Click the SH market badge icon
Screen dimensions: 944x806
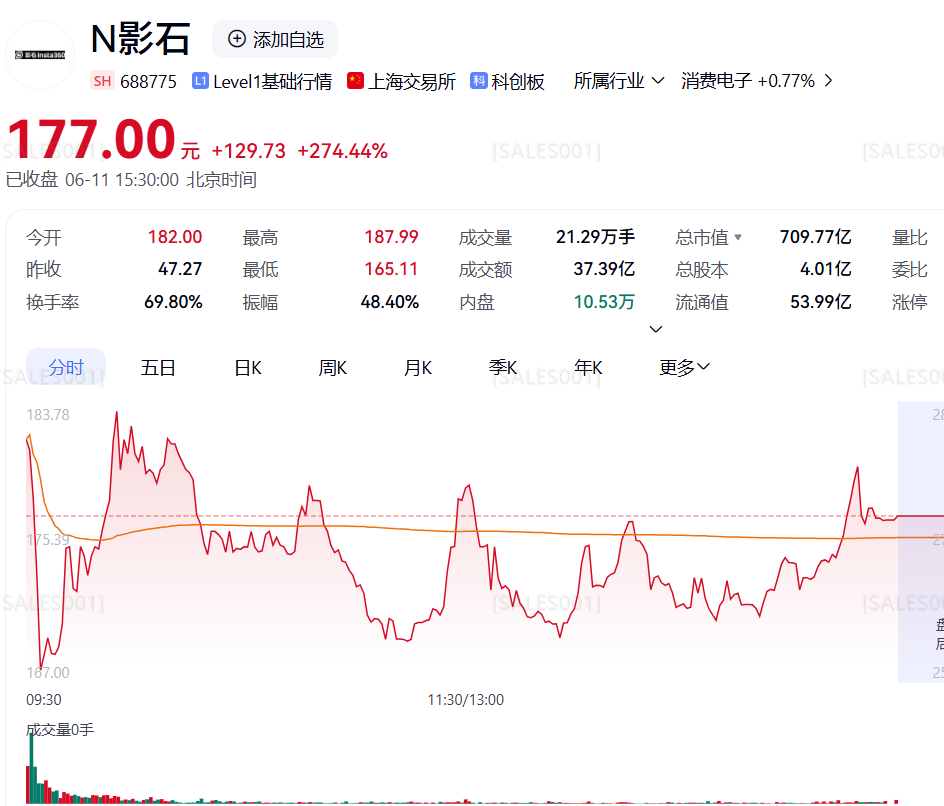coord(101,81)
